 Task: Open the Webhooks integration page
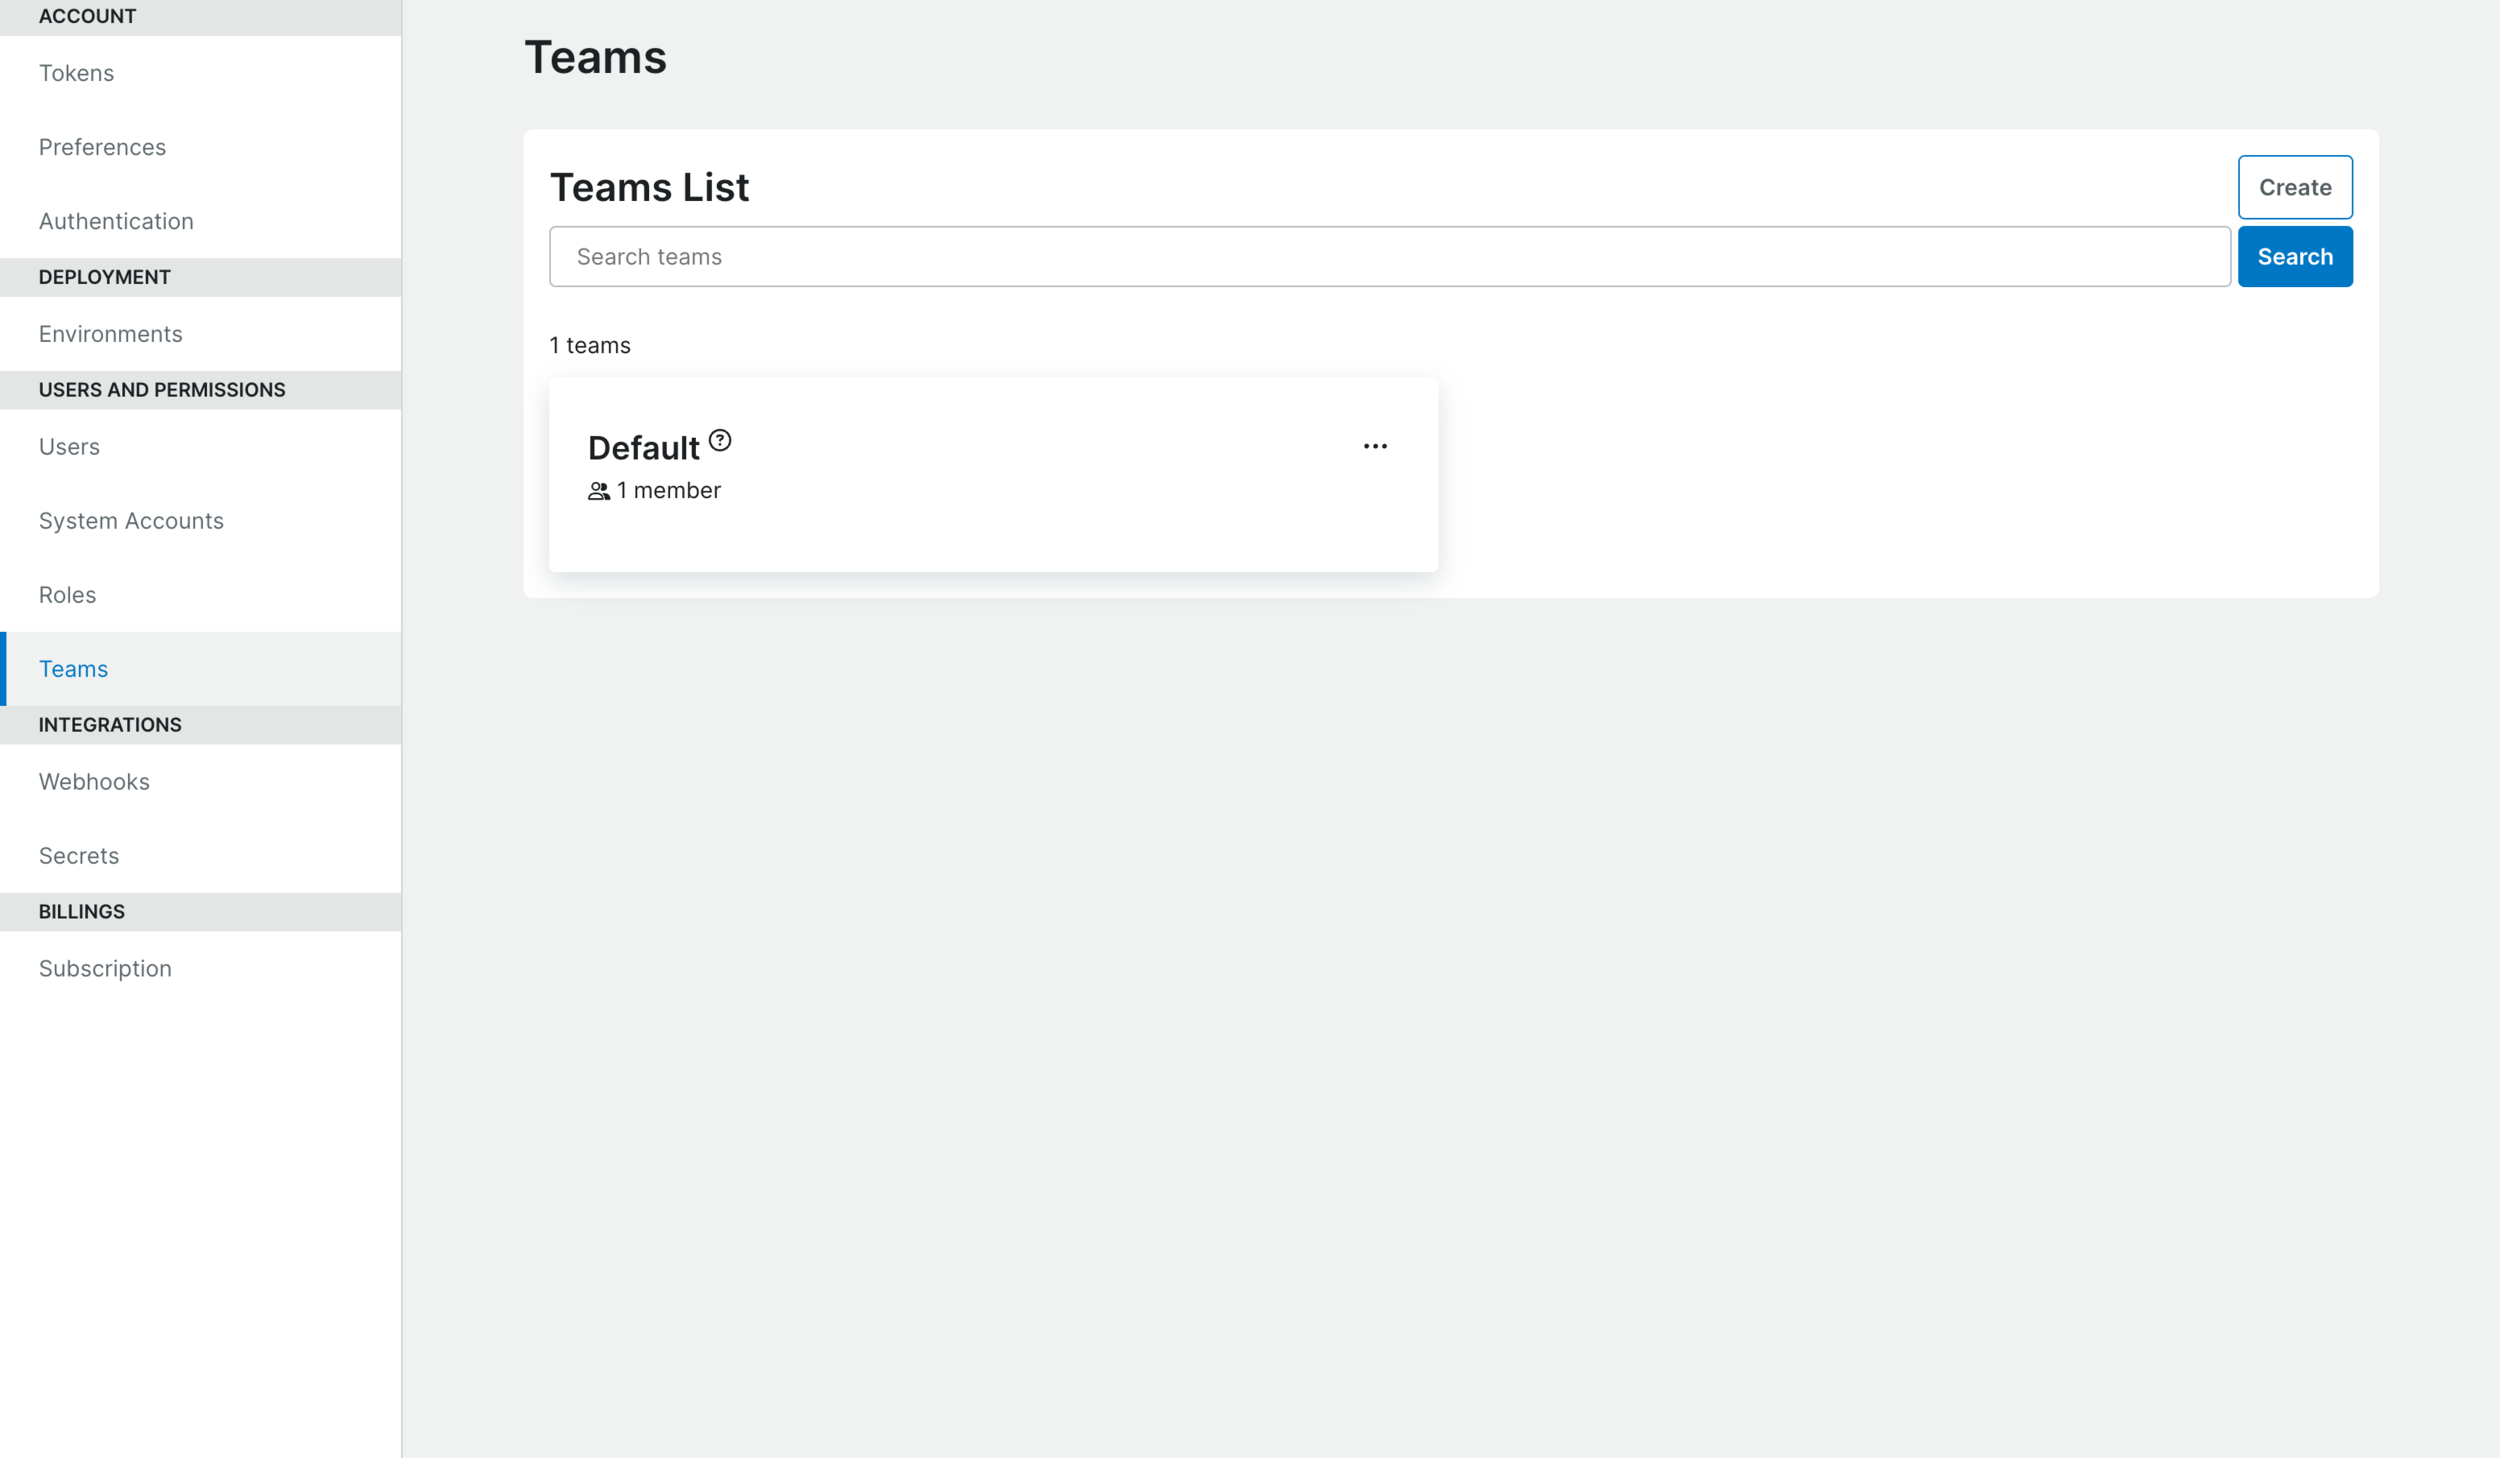[94, 781]
